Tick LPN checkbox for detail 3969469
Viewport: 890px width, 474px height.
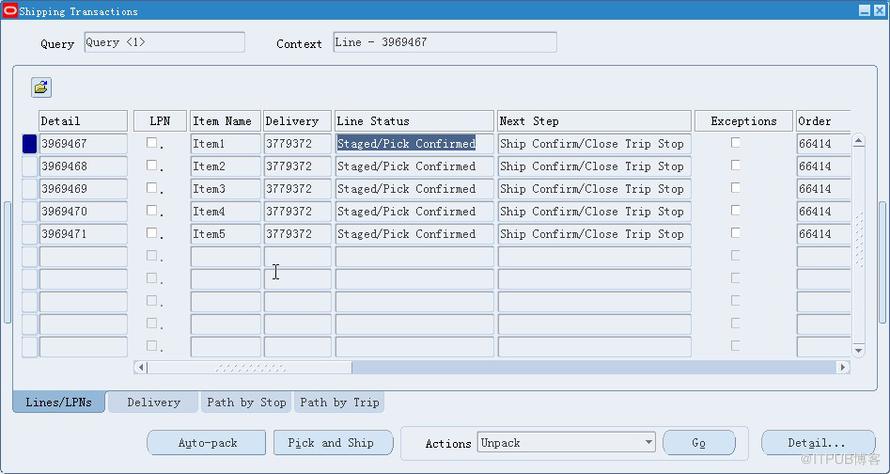point(152,188)
